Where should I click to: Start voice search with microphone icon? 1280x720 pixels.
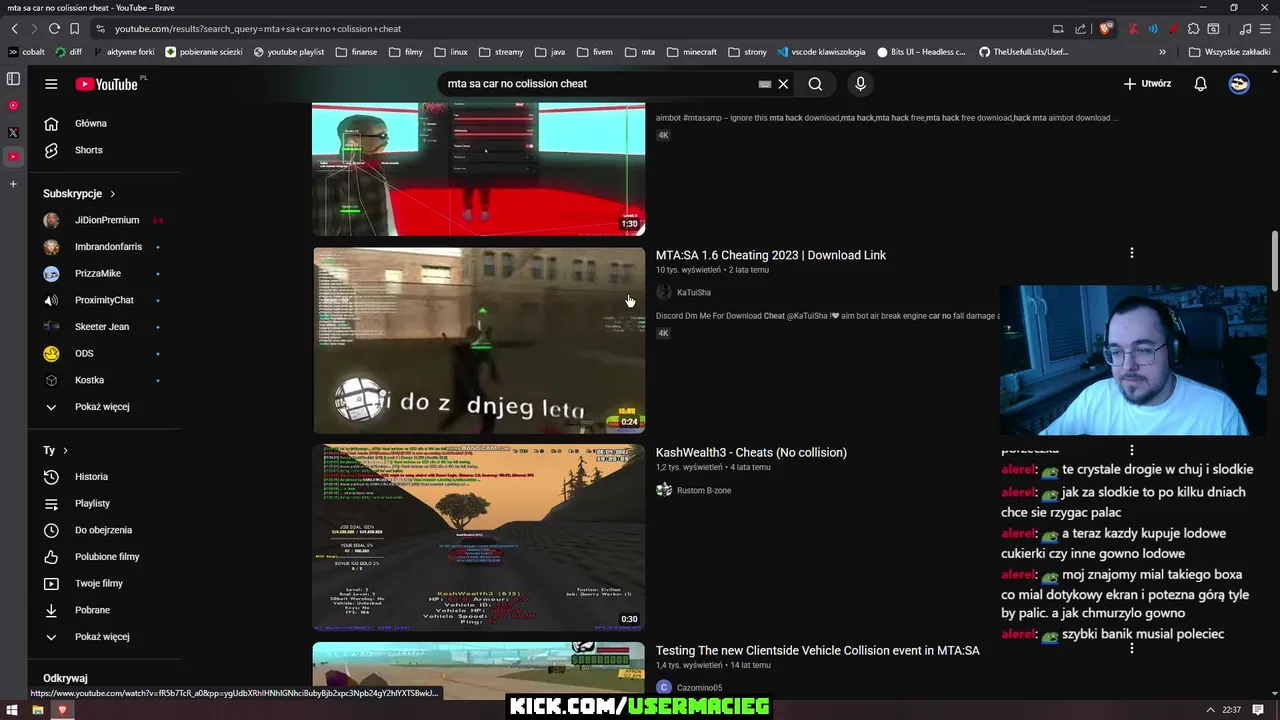point(860,84)
